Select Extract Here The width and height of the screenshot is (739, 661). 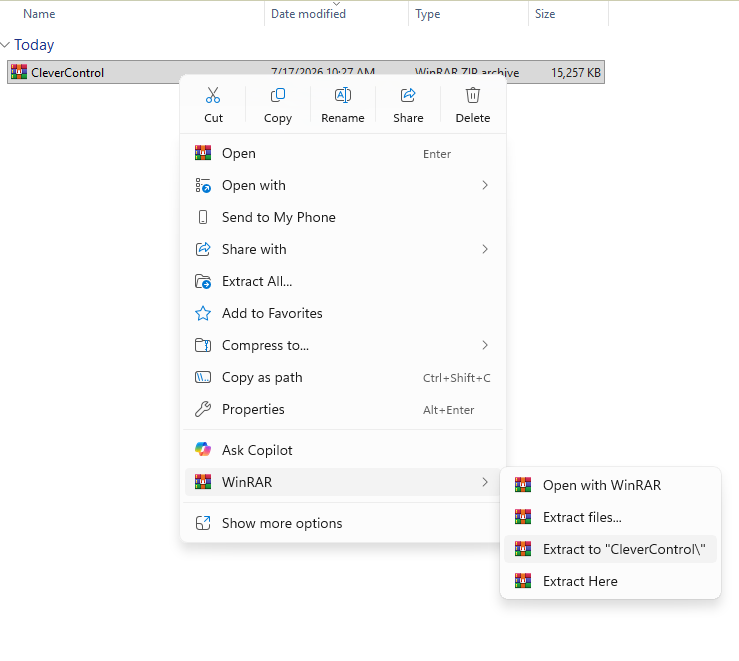[x=610, y=581]
